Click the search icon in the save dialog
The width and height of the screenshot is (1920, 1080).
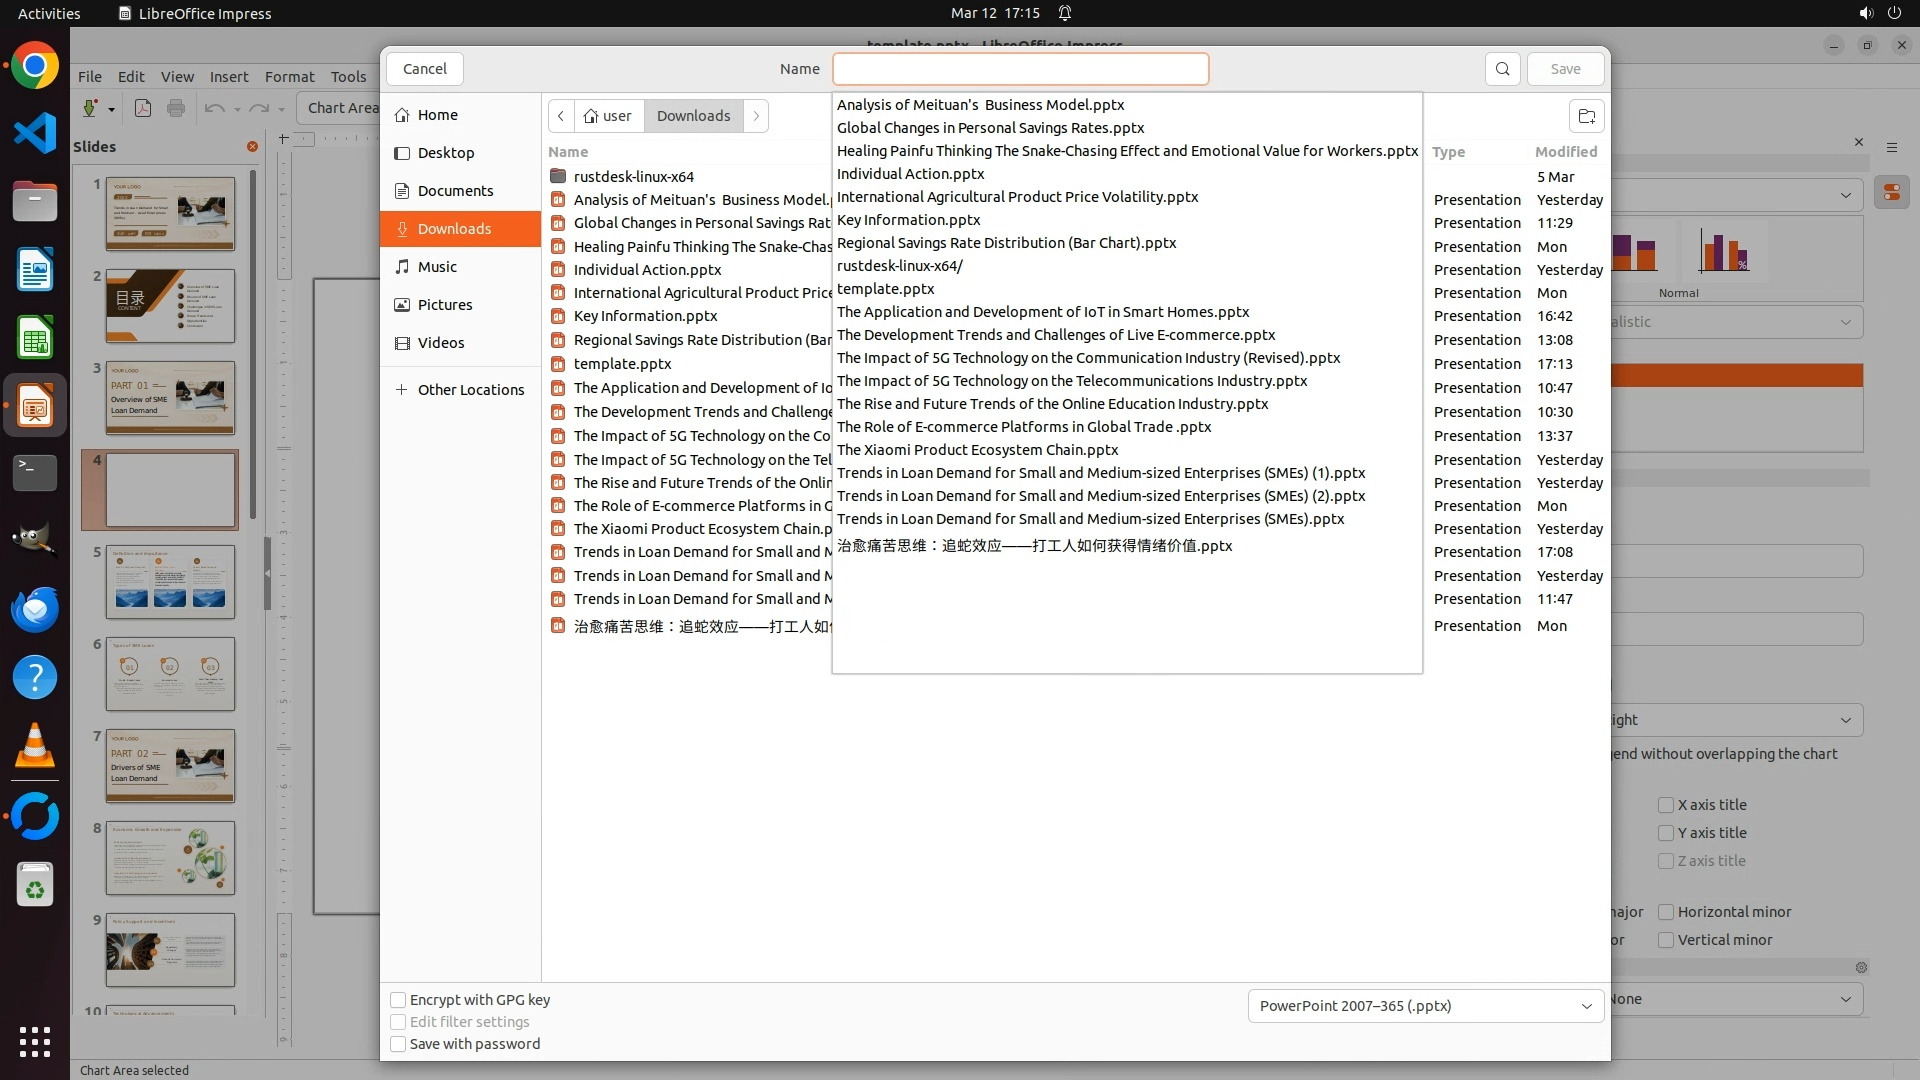tap(1502, 69)
